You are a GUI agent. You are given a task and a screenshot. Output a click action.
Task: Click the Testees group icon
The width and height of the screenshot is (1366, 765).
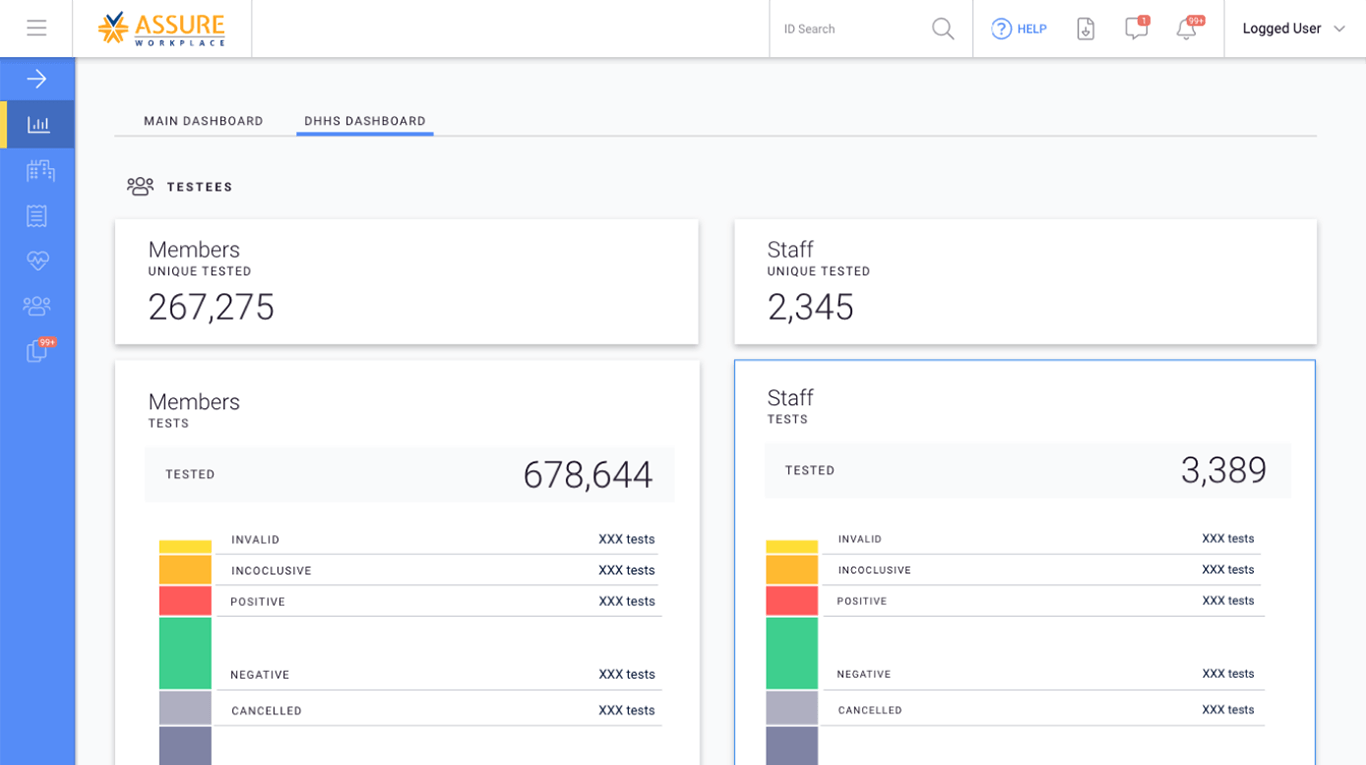(x=140, y=186)
